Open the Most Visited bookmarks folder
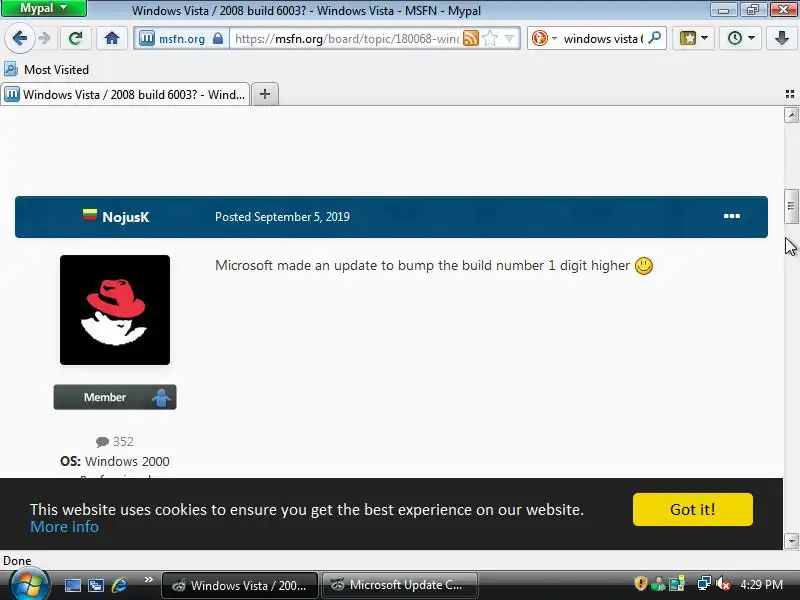Viewport: 800px width, 600px height. (x=47, y=69)
